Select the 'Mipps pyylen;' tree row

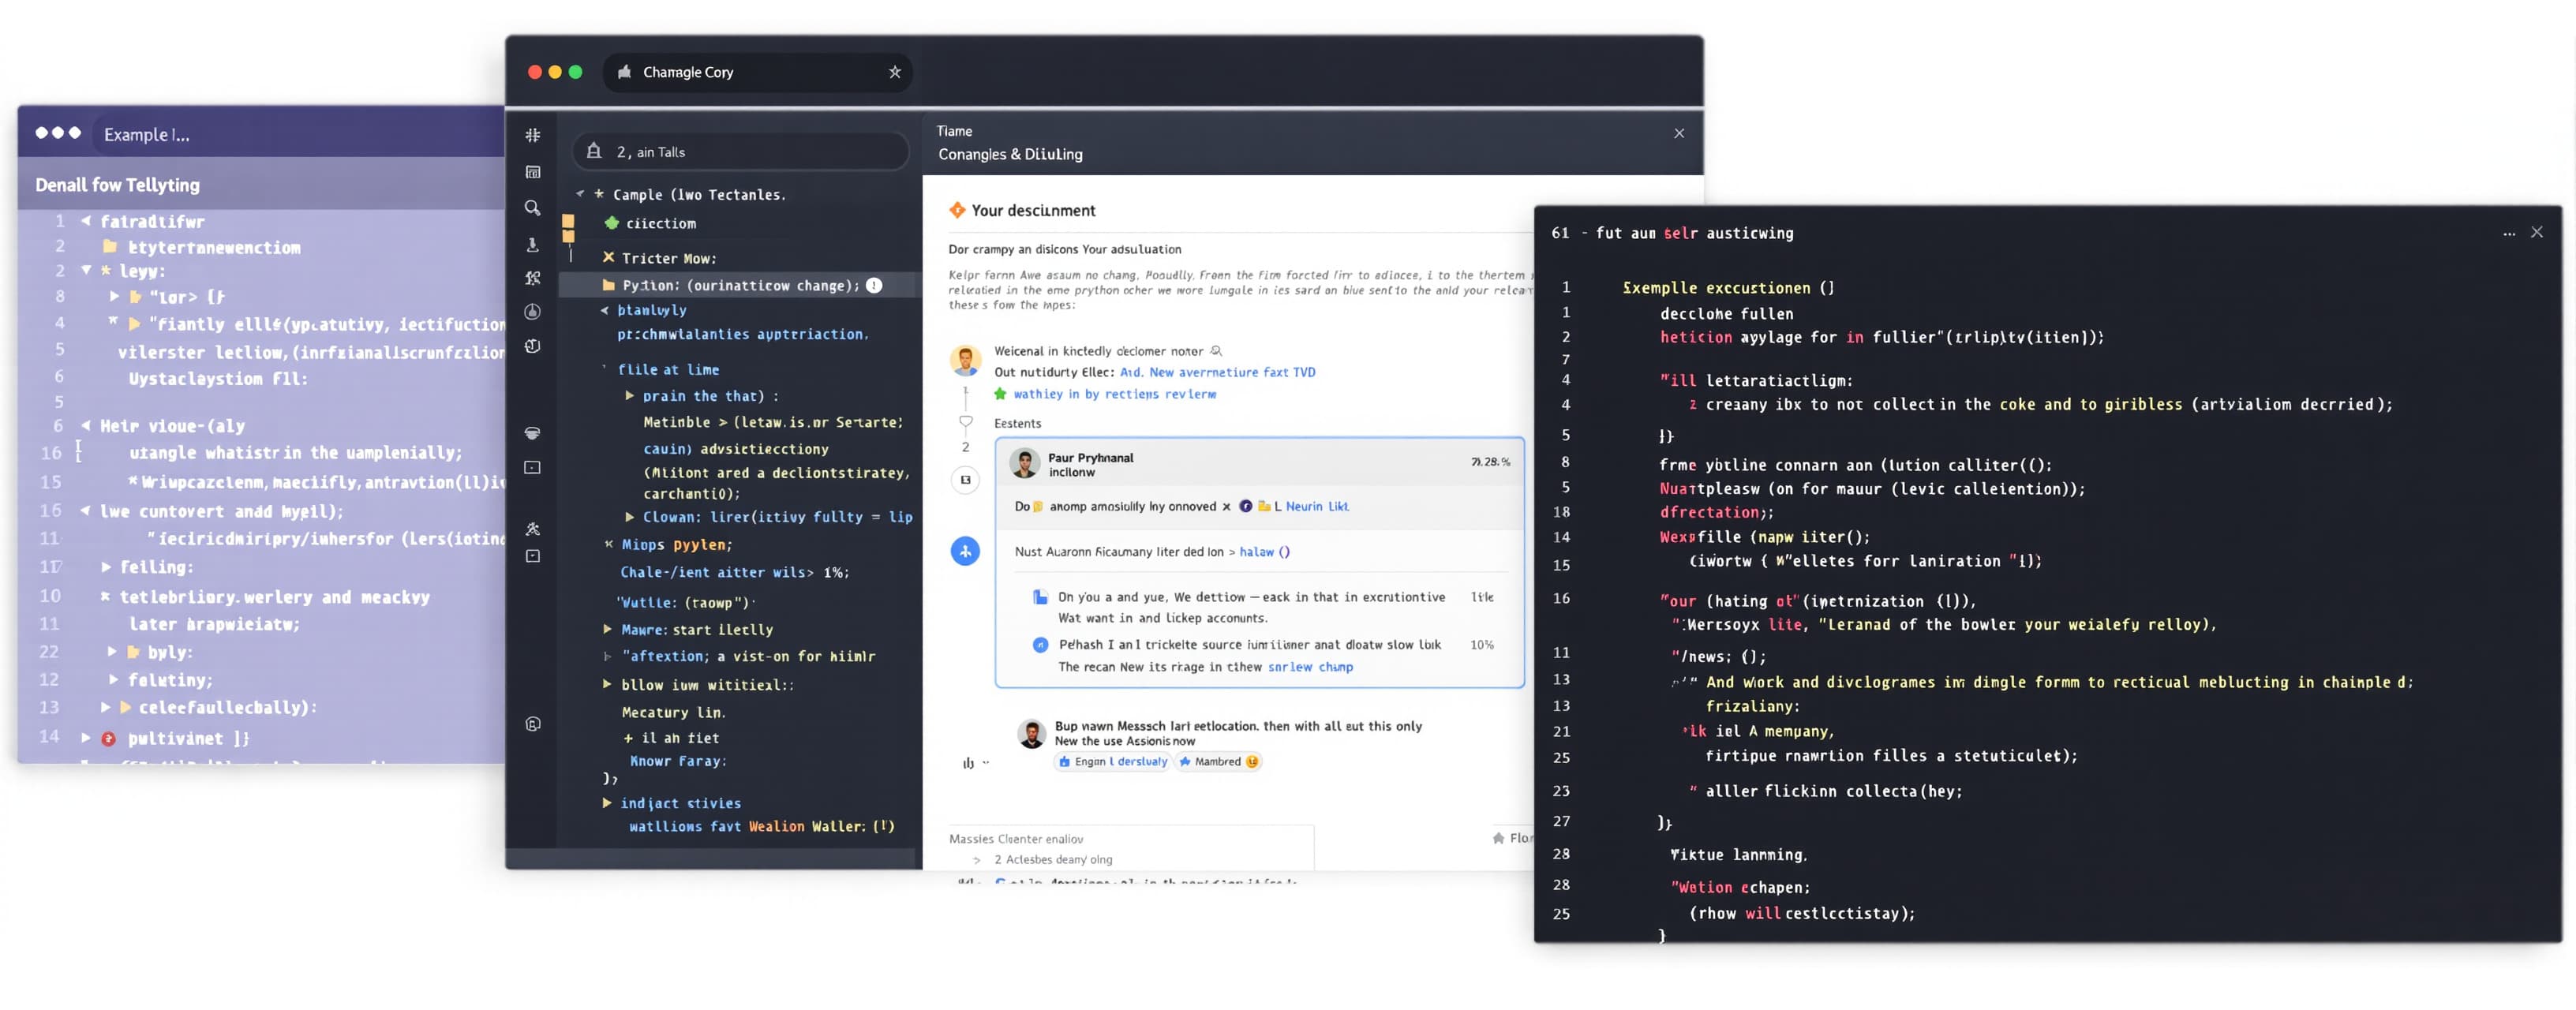click(677, 545)
